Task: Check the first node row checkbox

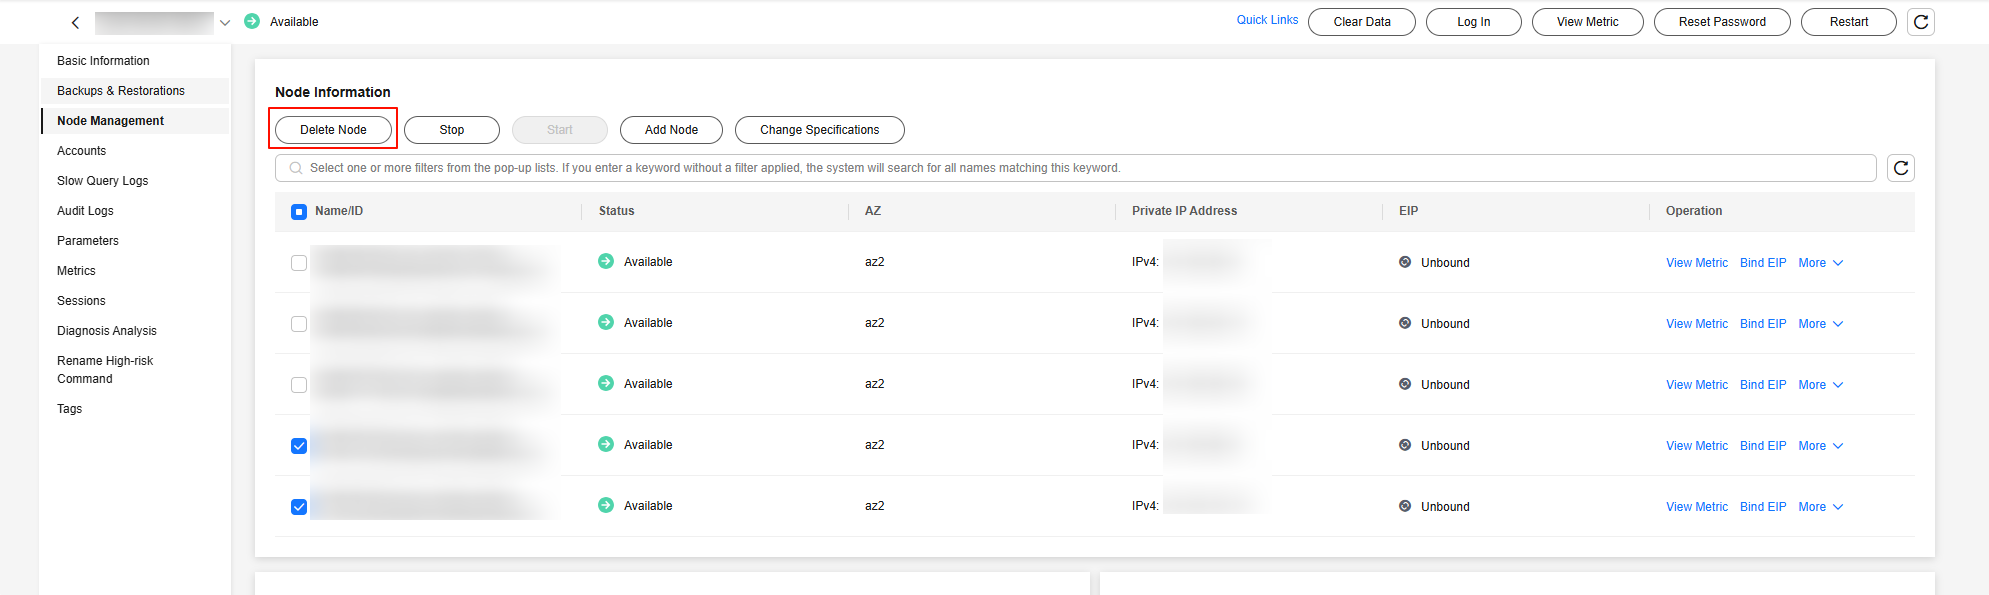Action: (x=299, y=263)
